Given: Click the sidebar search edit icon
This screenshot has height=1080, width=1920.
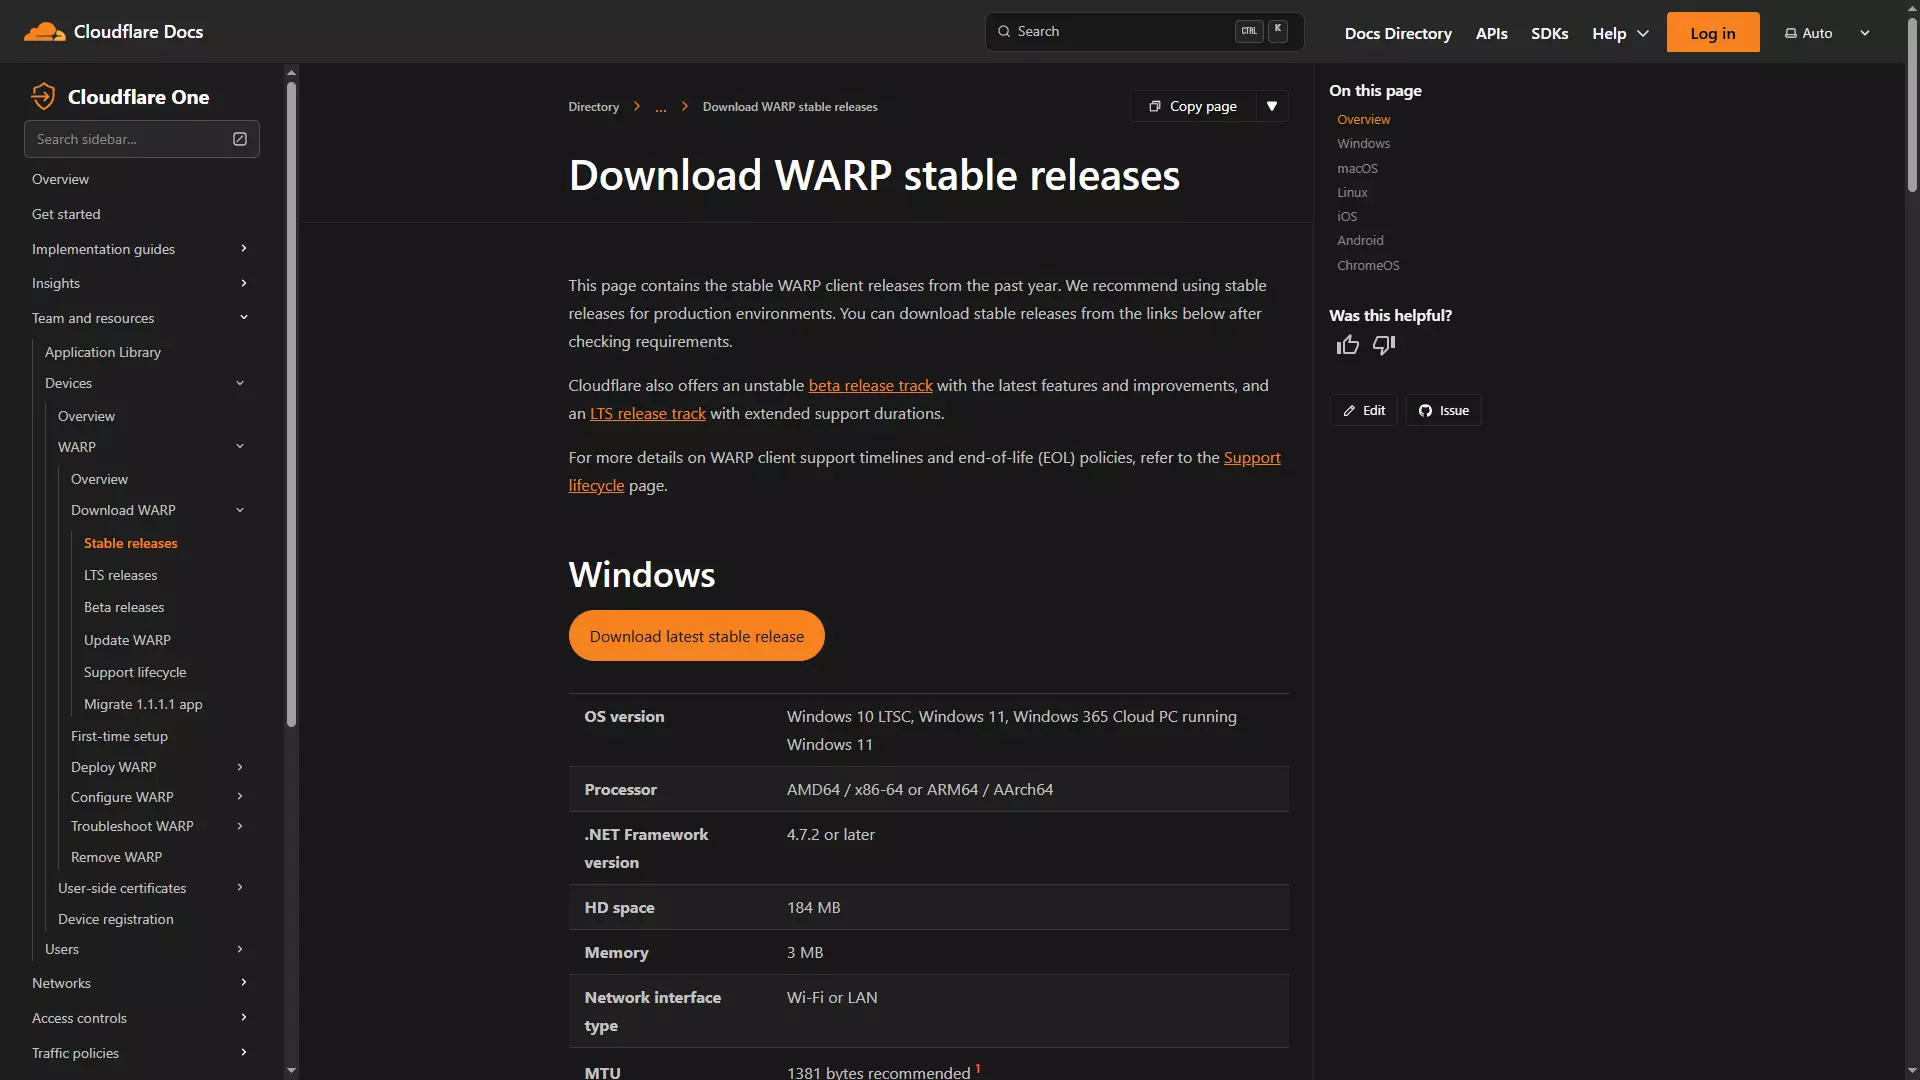Looking at the screenshot, I should (240, 139).
